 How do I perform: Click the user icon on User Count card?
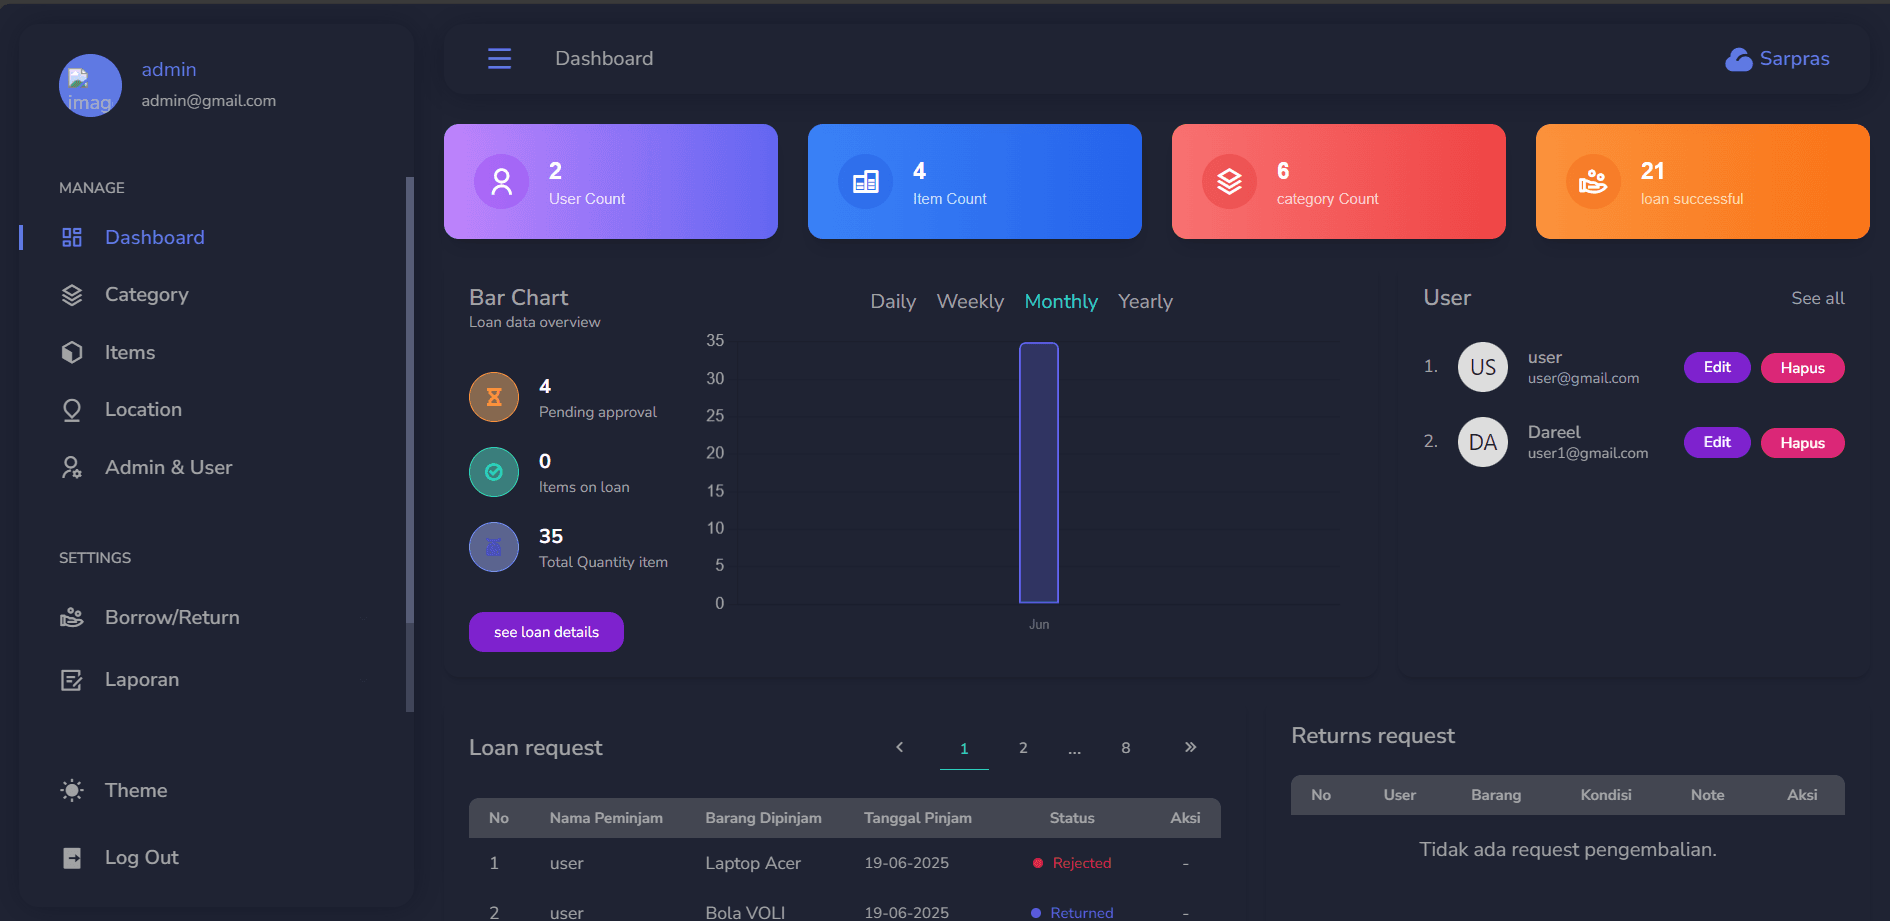501,181
